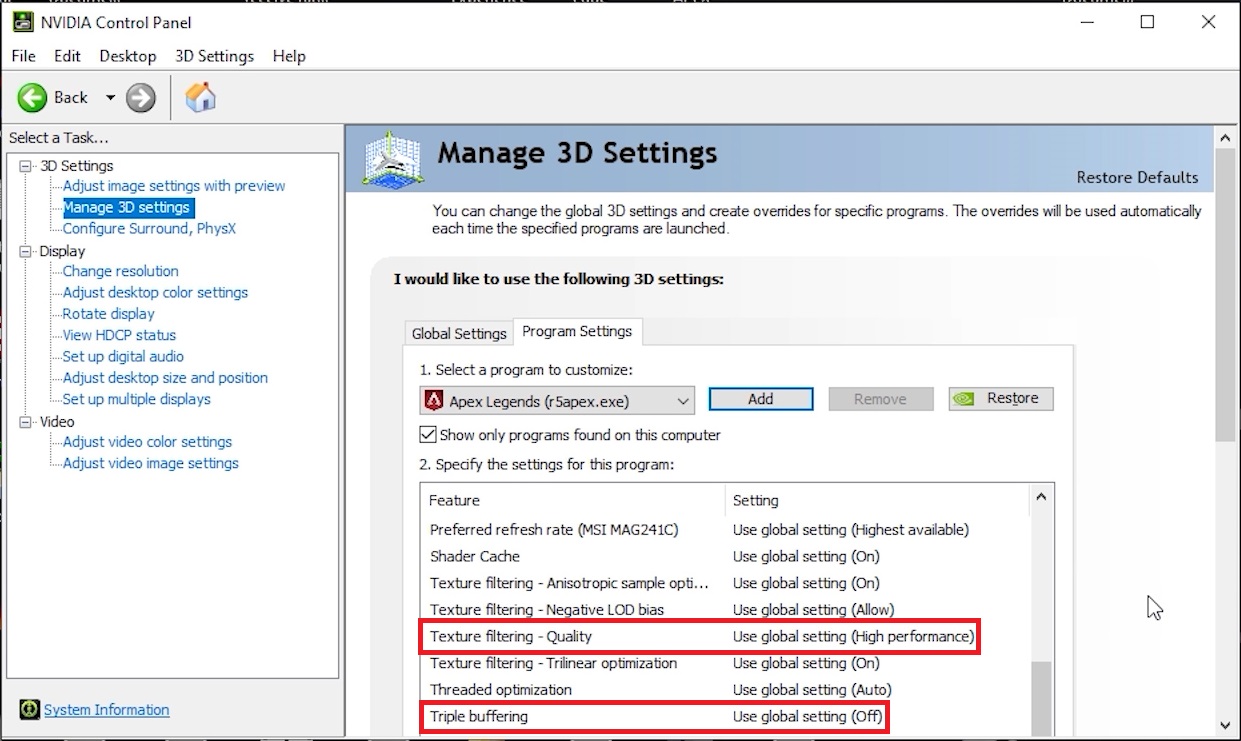The height and width of the screenshot is (741, 1241).
Task: Collapse the 3D Settings tree node
Action: pyautogui.click(x=27, y=166)
